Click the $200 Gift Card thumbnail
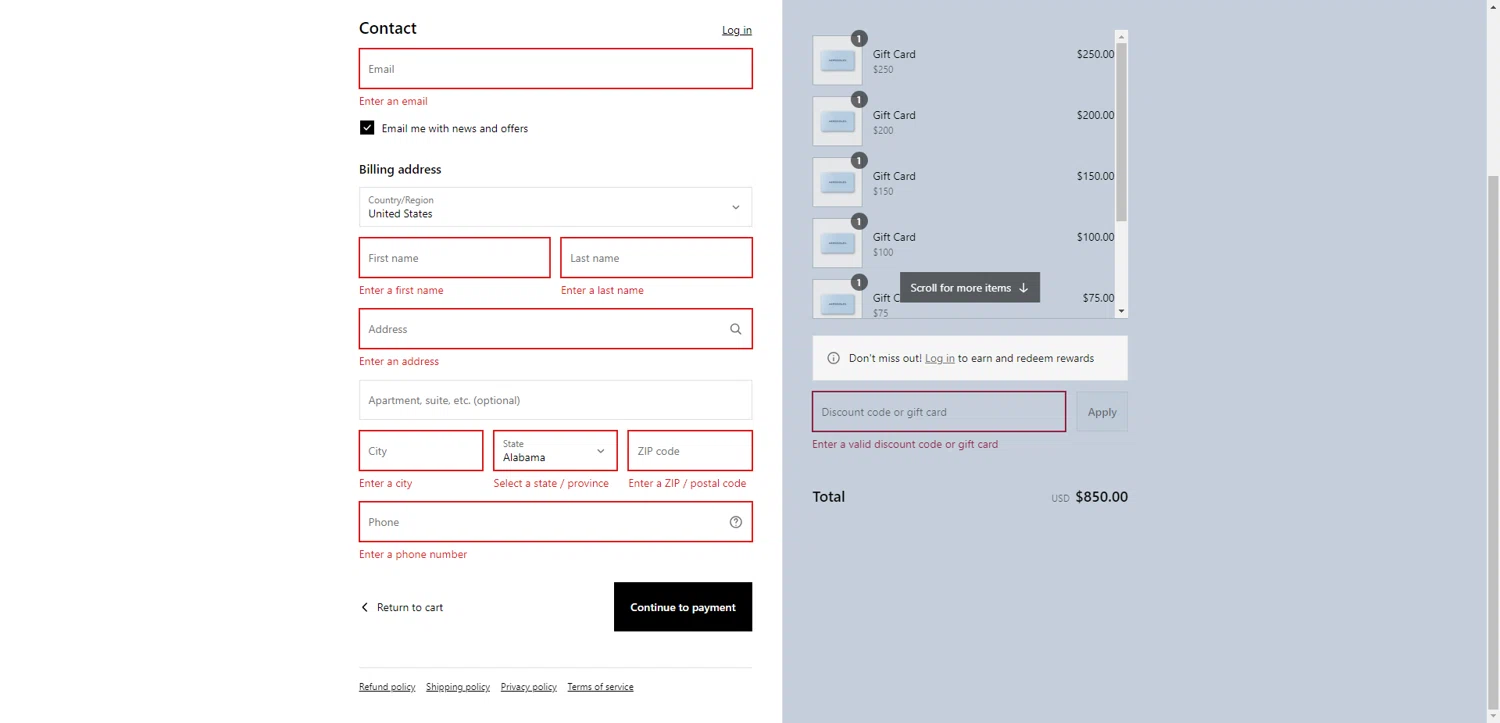This screenshot has width=1500, height=723. (837, 122)
